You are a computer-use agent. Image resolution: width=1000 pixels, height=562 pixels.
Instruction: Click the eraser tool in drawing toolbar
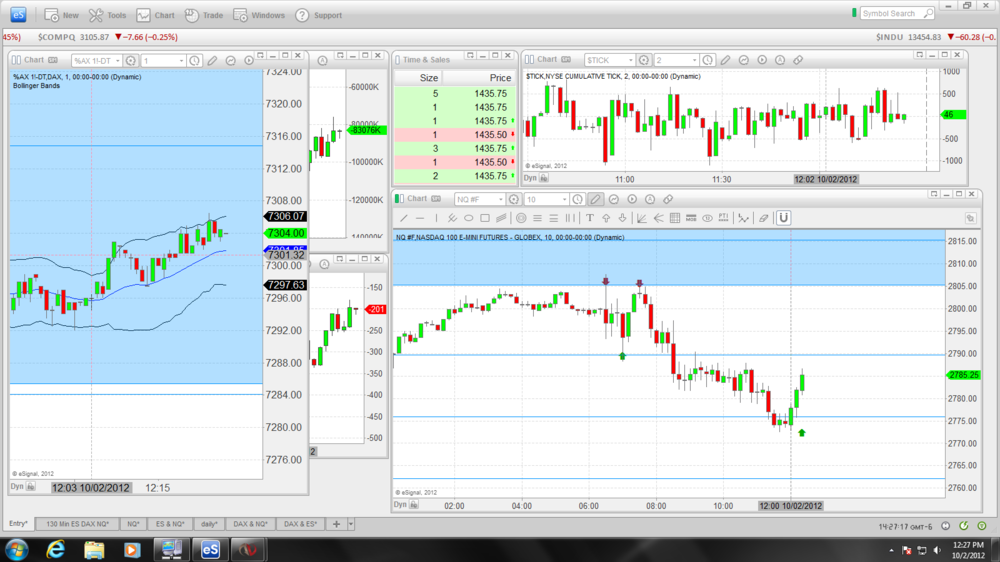click(763, 218)
